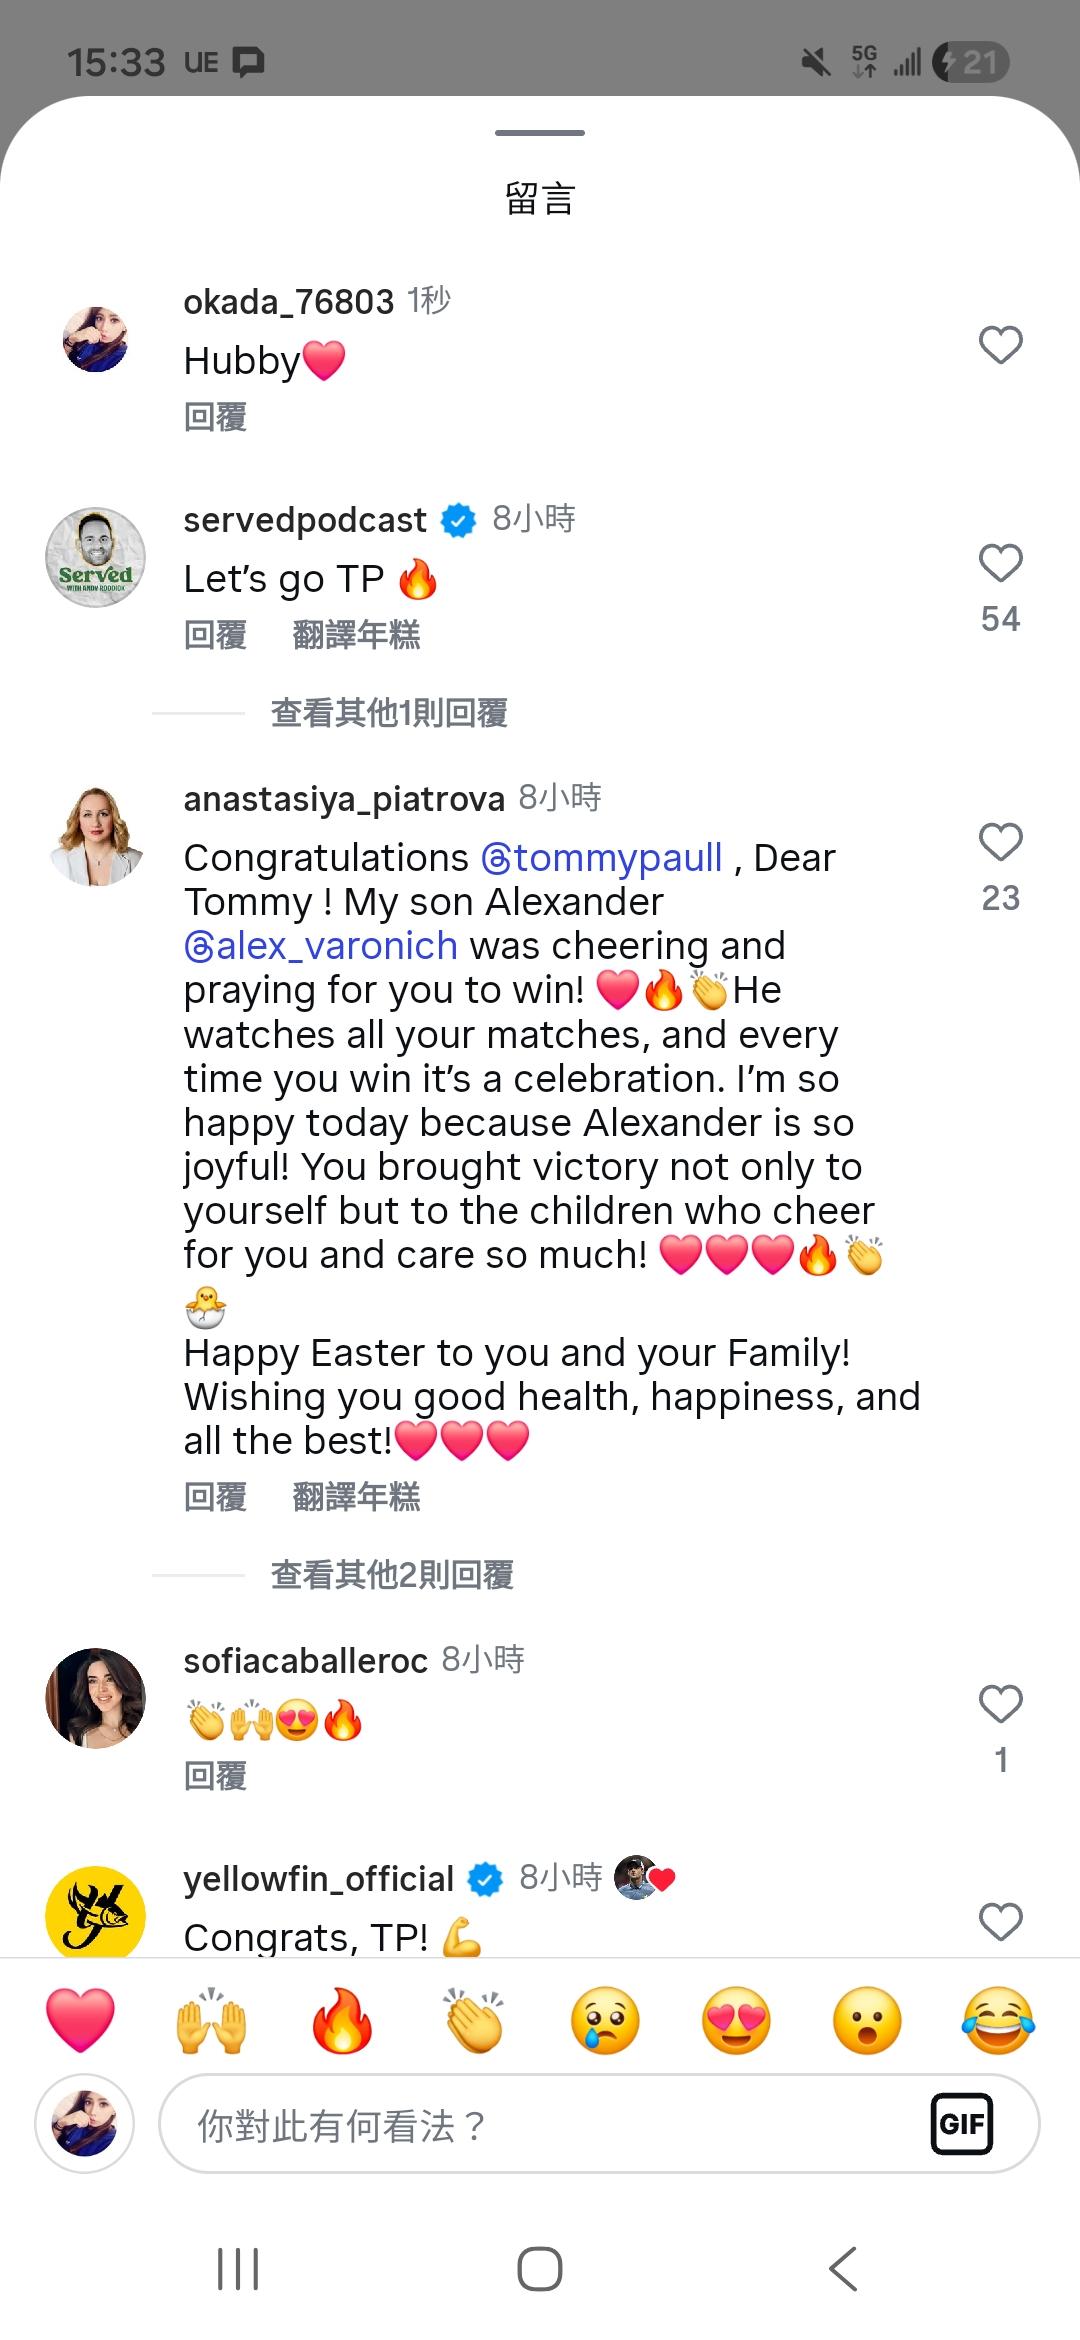The image size is (1080, 2340).
Task: Tap the laughing tears quick reaction emoji
Action: click(x=998, y=2019)
